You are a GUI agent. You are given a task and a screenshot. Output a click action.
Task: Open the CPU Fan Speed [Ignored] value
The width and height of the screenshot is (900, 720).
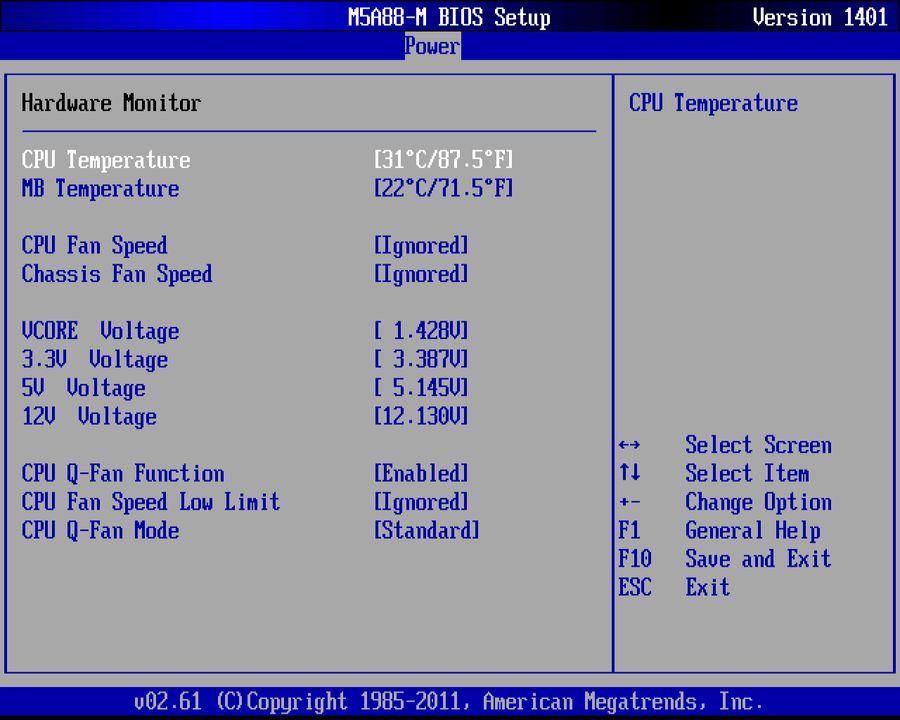[x=421, y=246]
